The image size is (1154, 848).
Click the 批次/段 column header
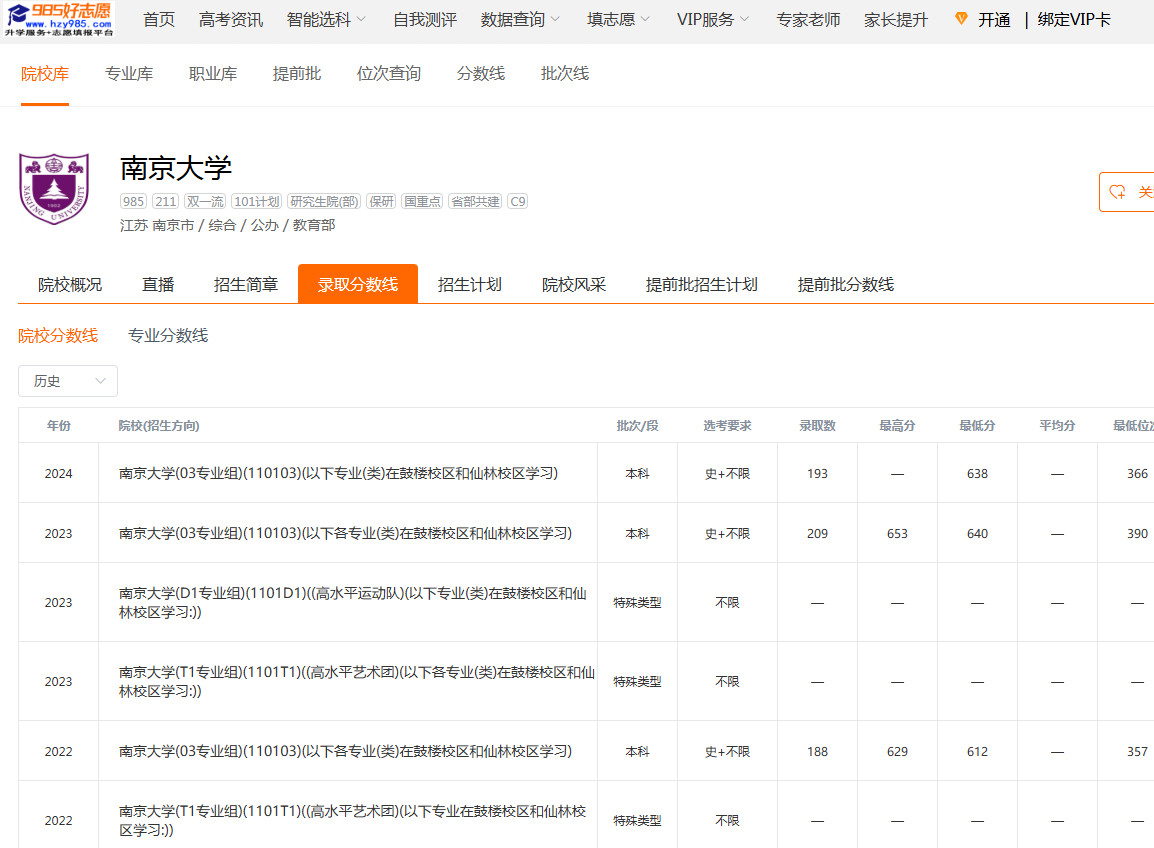[x=637, y=425]
